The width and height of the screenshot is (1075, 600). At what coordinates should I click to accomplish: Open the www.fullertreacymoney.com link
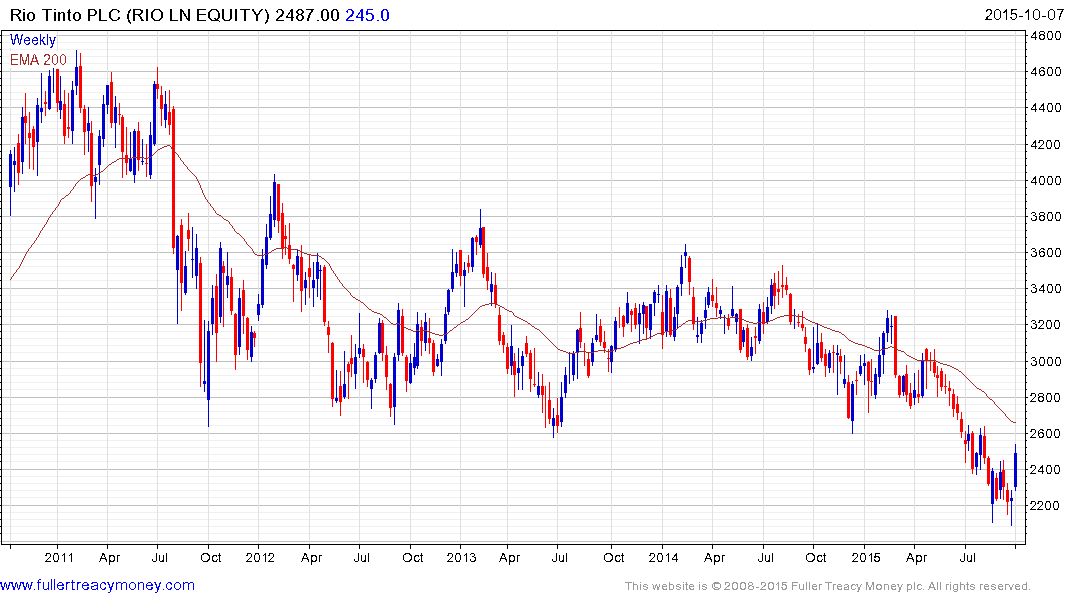click(97, 585)
